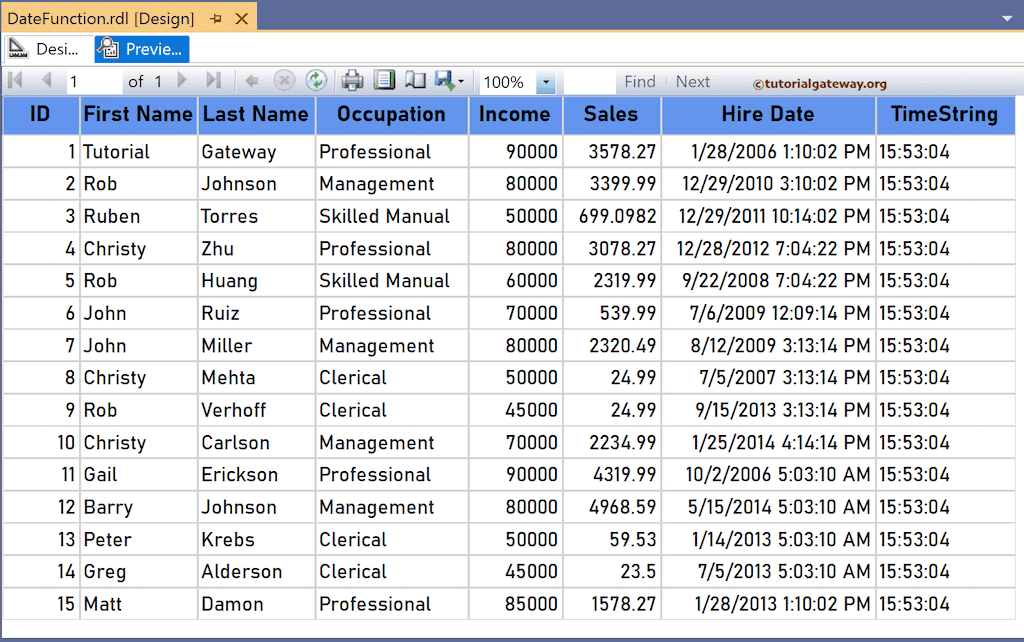The height and width of the screenshot is (642, 1024).
Task: Open the export format dropdown arrow
Action: tap(463, 82)
